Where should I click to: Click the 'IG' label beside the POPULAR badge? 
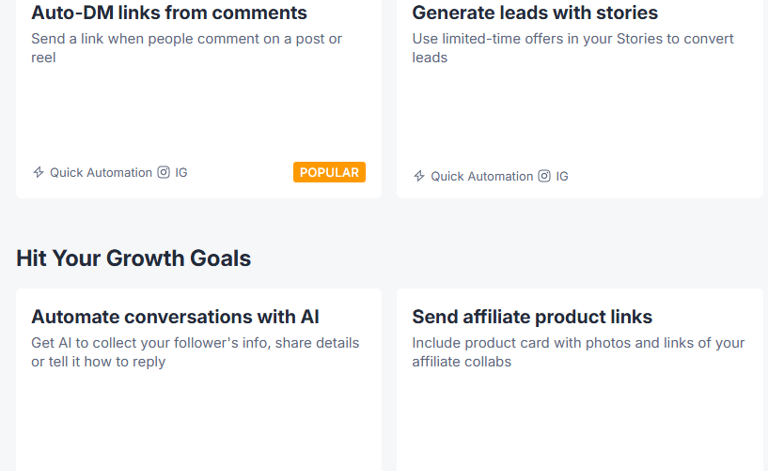point(181,172)
